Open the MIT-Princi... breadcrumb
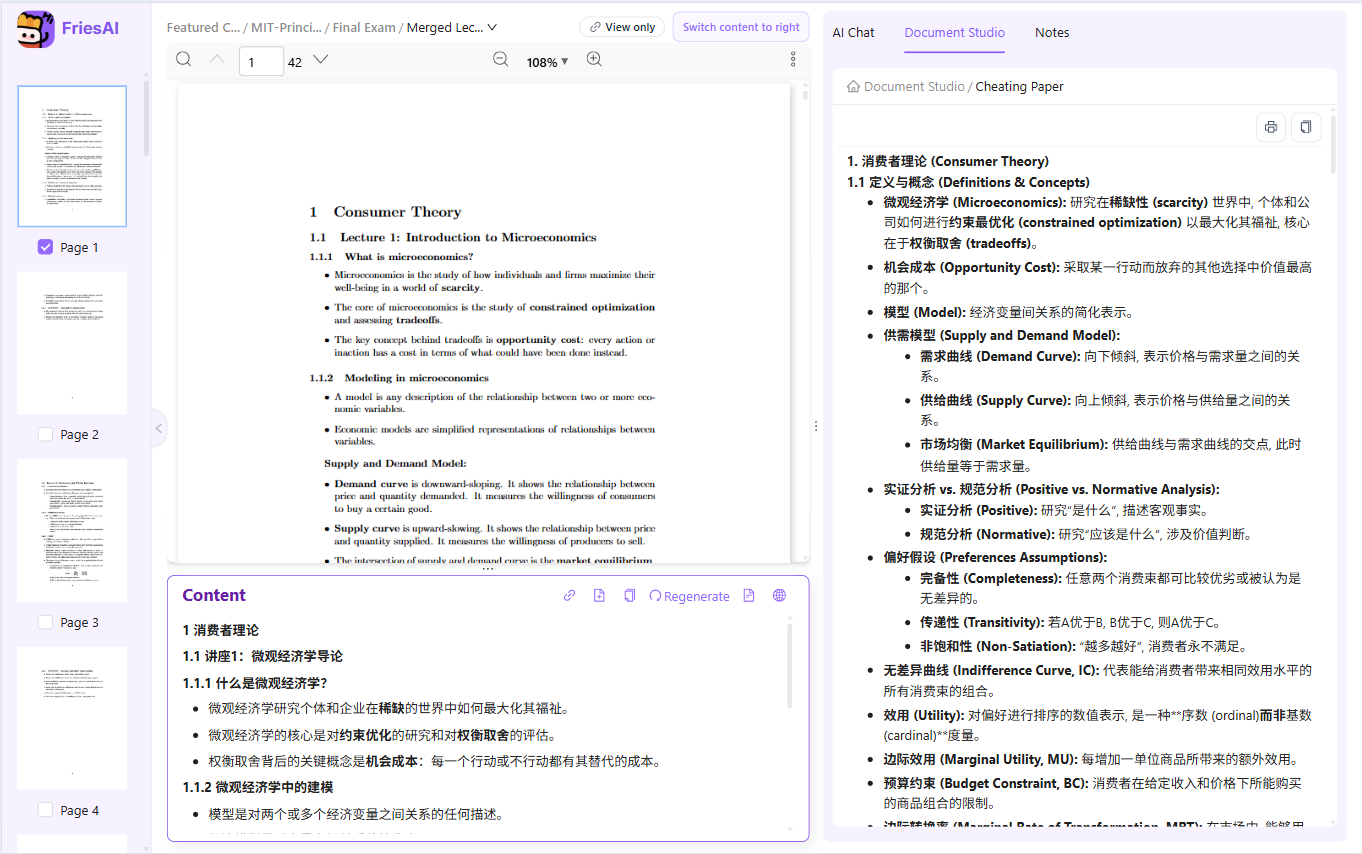The image size is (1362, 854). [286, 28]
